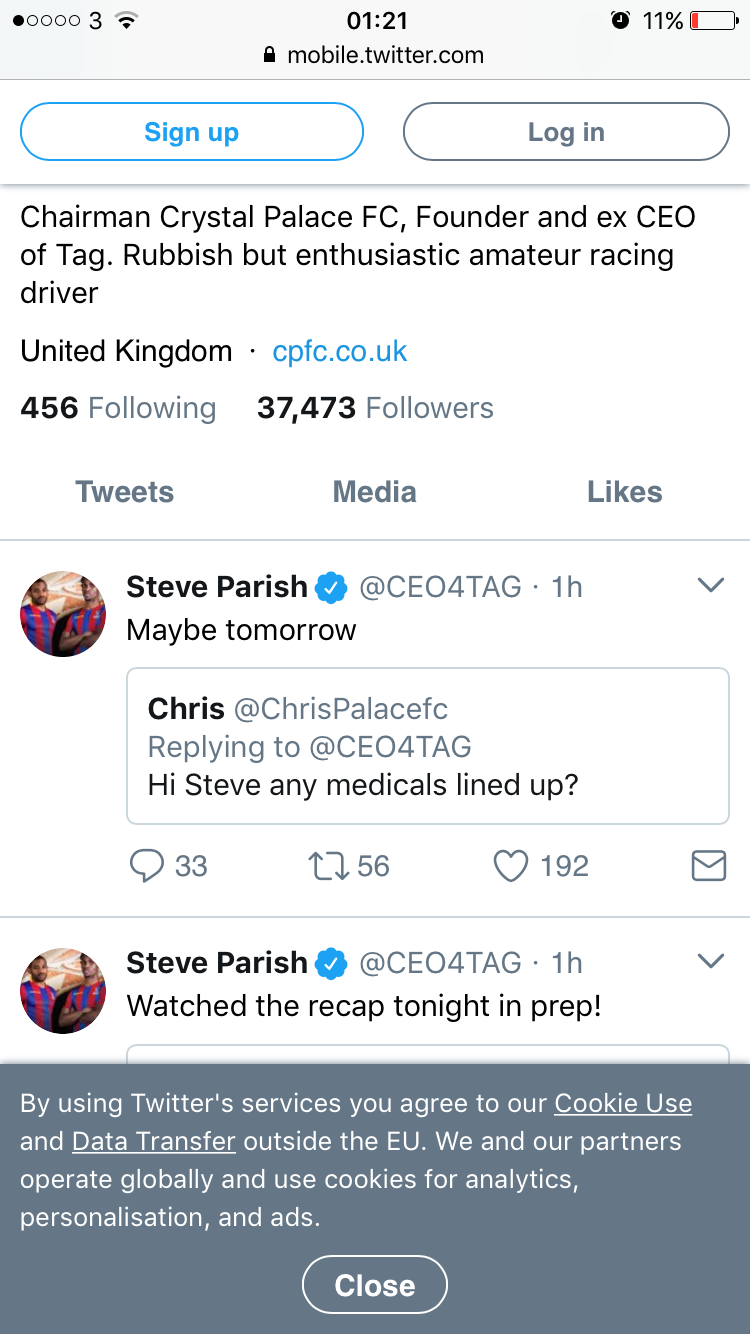Retweet the 'Maybe tomorrow' tweet
The image size is (750, 1334).
pos(327,866)
